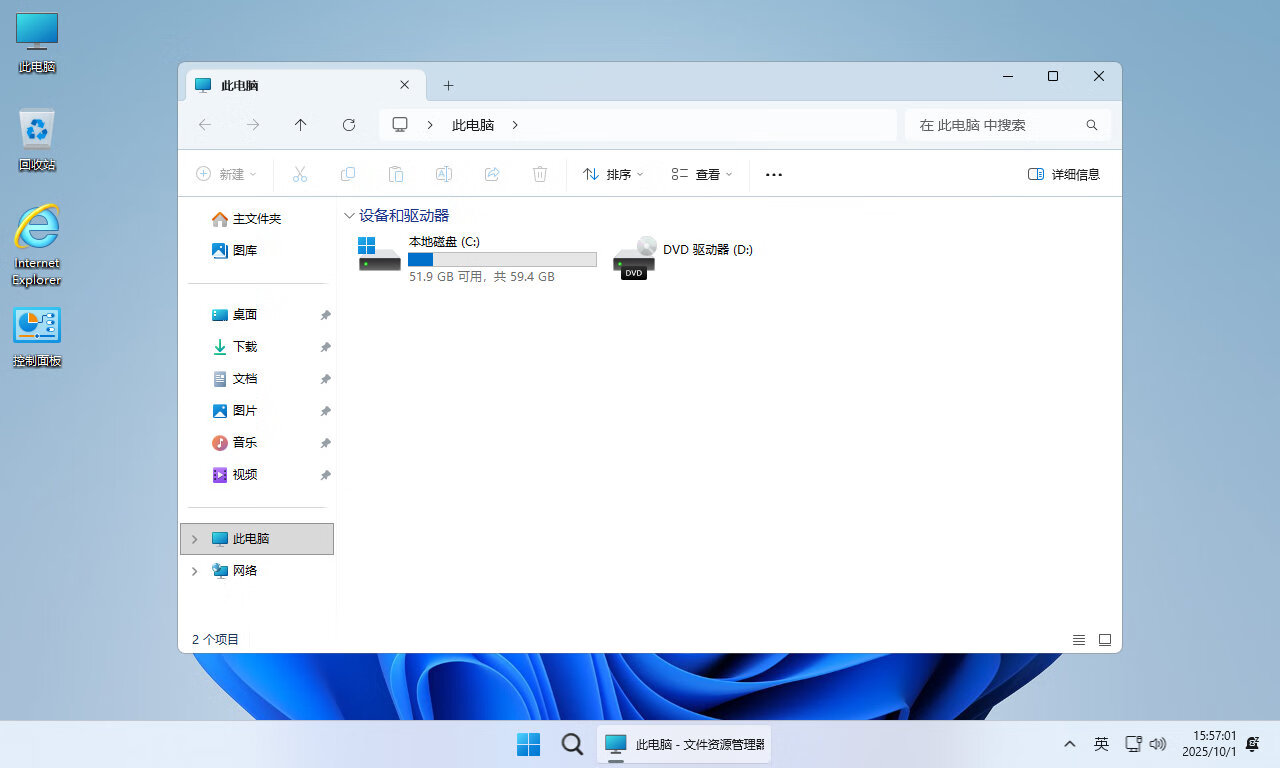Click the Share icon in the toolbar
The height and width of the screenshot is (768, 1280).
click(x=492, y=174)
